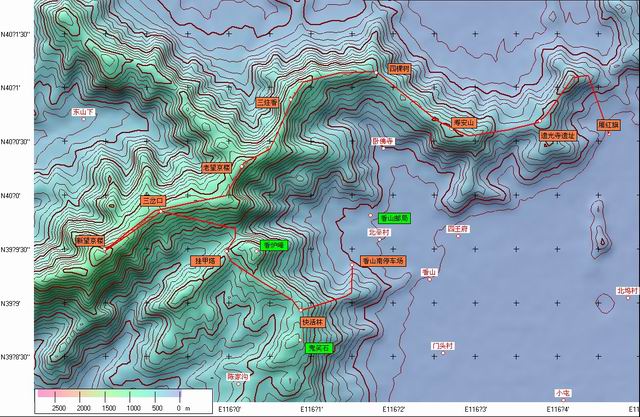Select the 东山下 village label
Viewport: 640px width, 417px height.
(82, 113)
